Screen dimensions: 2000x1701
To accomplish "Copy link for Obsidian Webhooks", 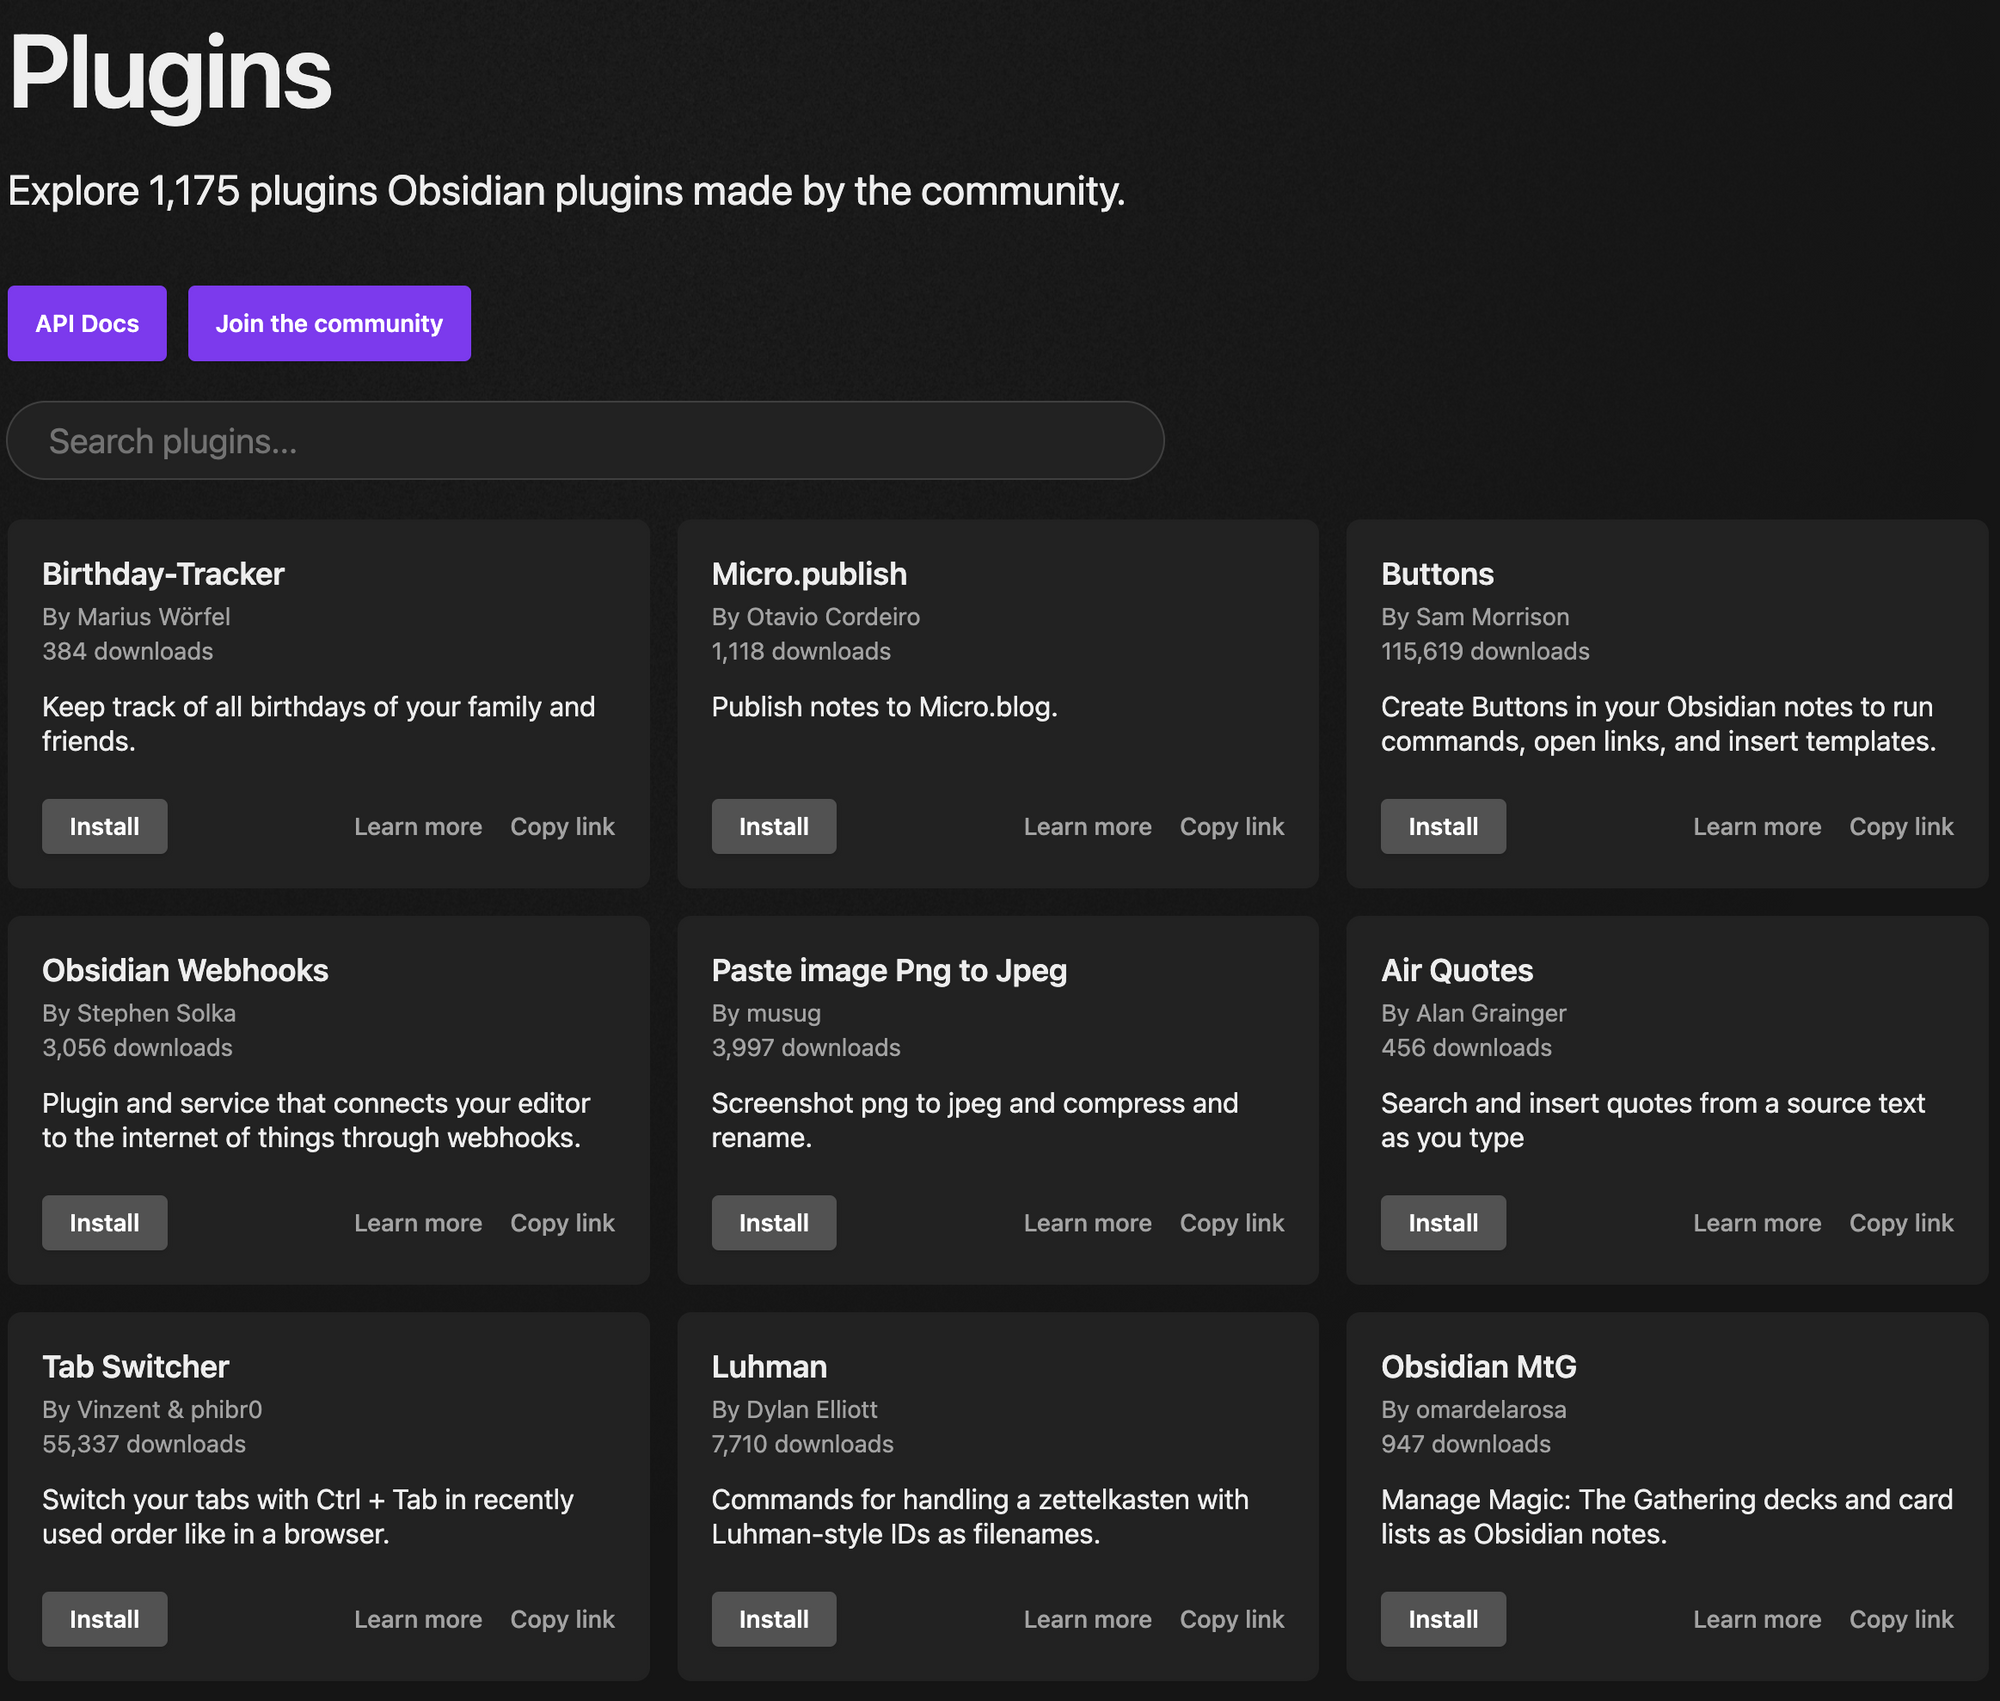I will (562, 1223).
